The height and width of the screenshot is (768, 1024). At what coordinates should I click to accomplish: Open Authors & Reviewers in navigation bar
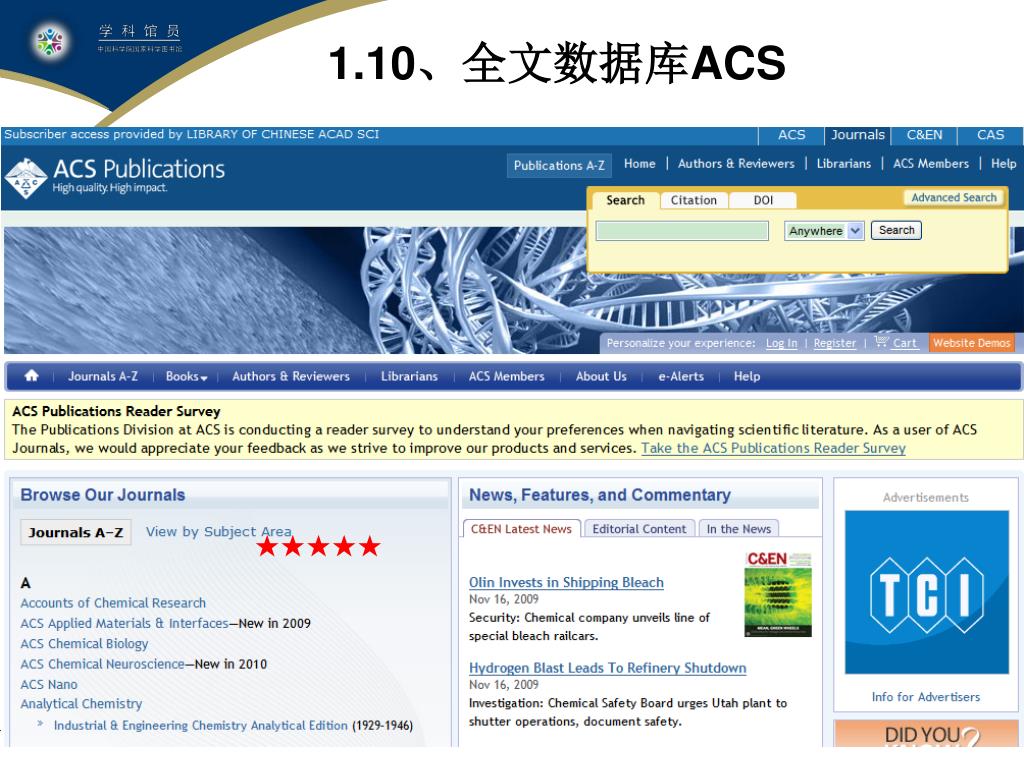(x=291, y=376)
